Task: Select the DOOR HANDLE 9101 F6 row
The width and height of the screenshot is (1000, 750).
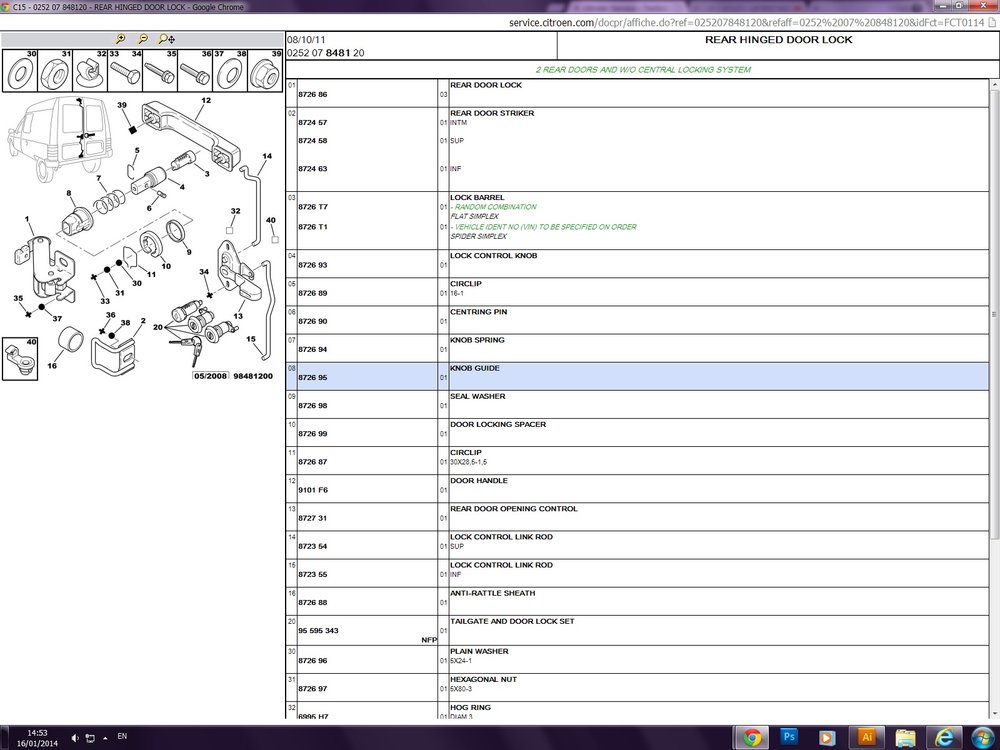Action: pos(637,489)
